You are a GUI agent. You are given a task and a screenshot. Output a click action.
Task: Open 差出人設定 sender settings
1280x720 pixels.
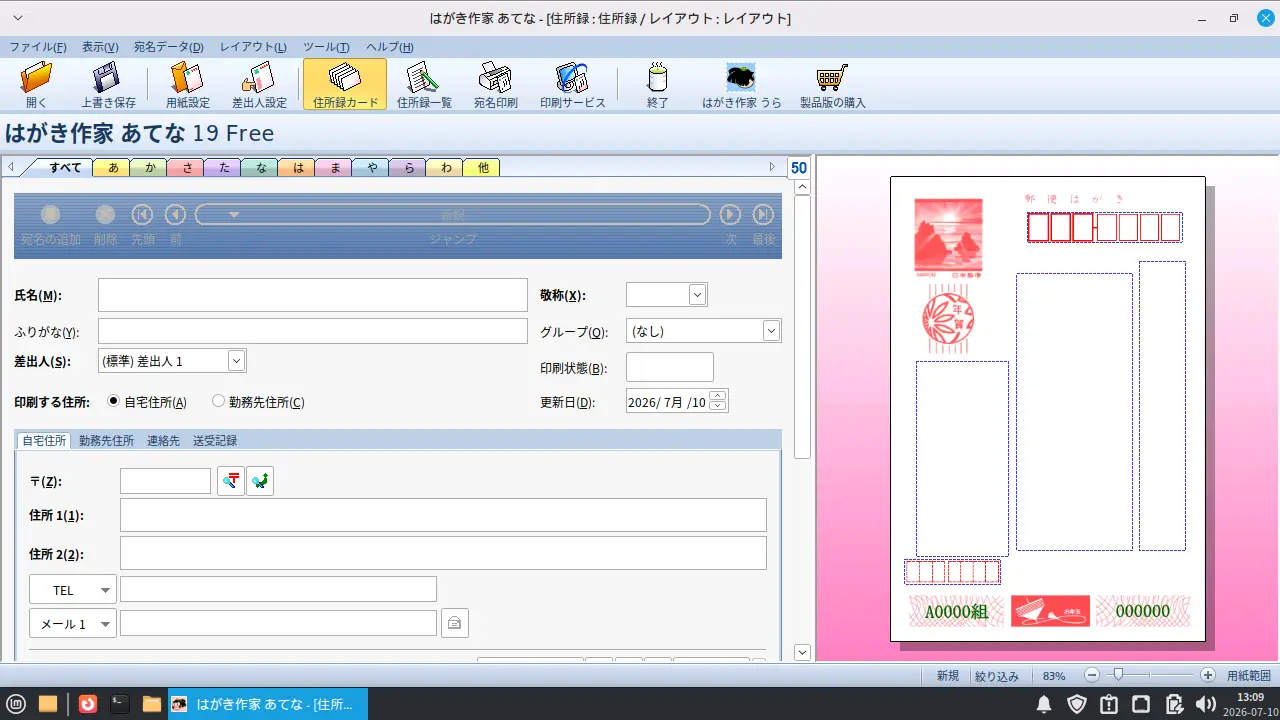coord(259,85)
